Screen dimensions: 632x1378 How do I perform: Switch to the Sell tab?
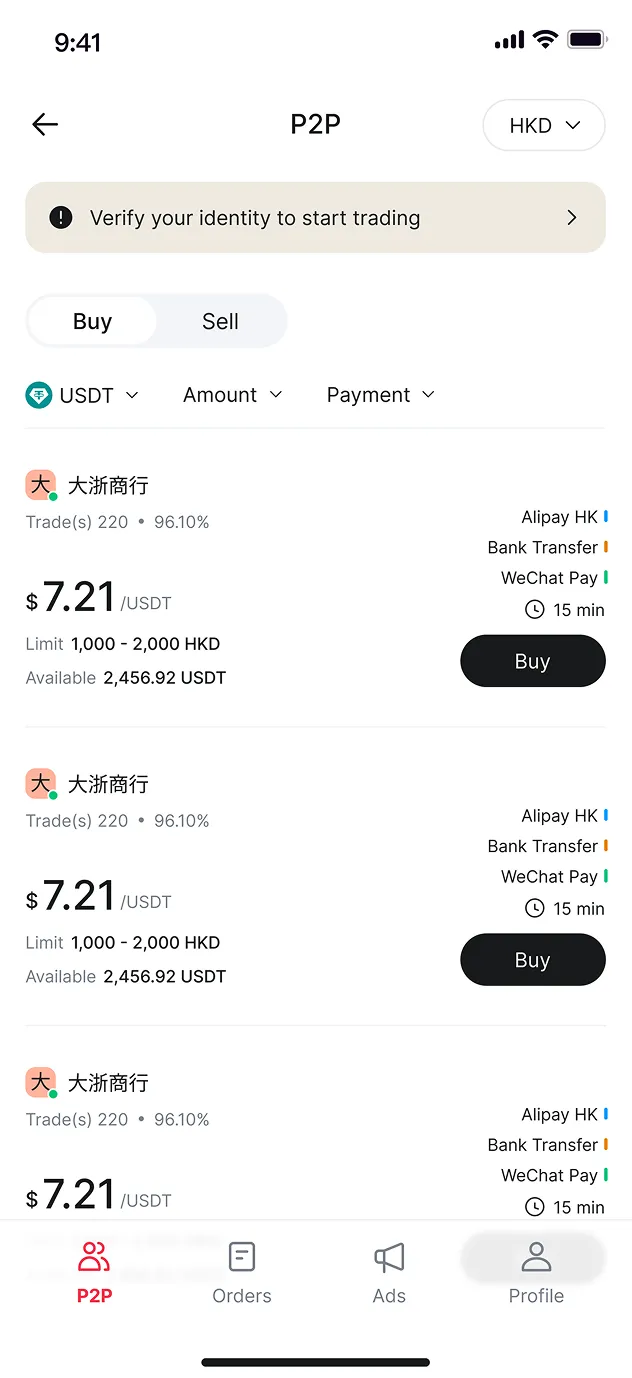tap(220, 321)
